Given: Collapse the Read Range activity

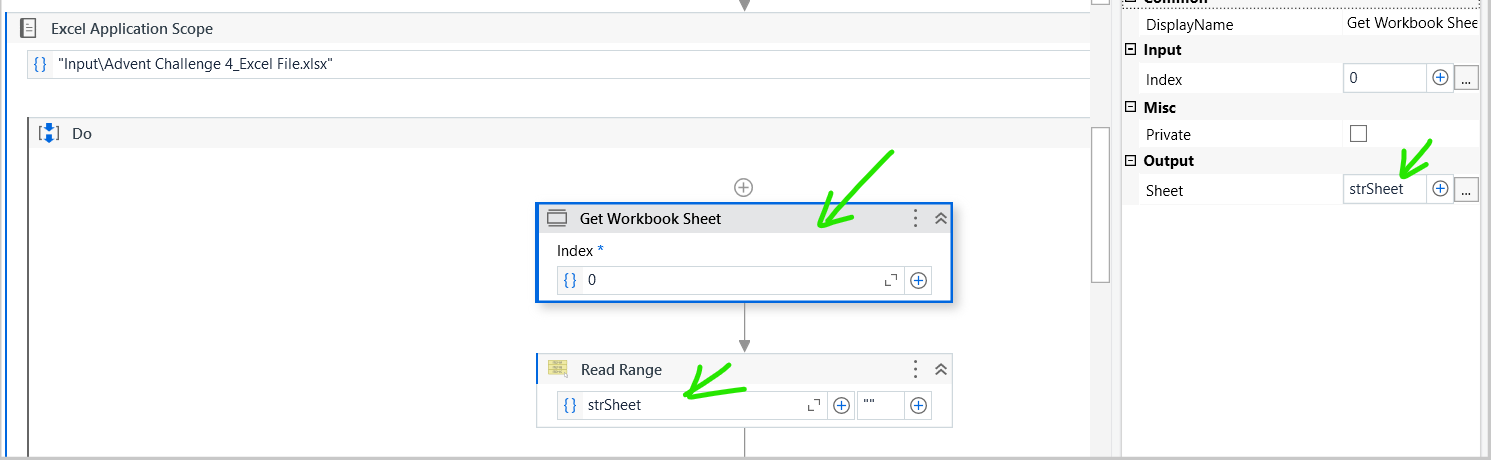Looking at the screenshot, I should point(940,370).
